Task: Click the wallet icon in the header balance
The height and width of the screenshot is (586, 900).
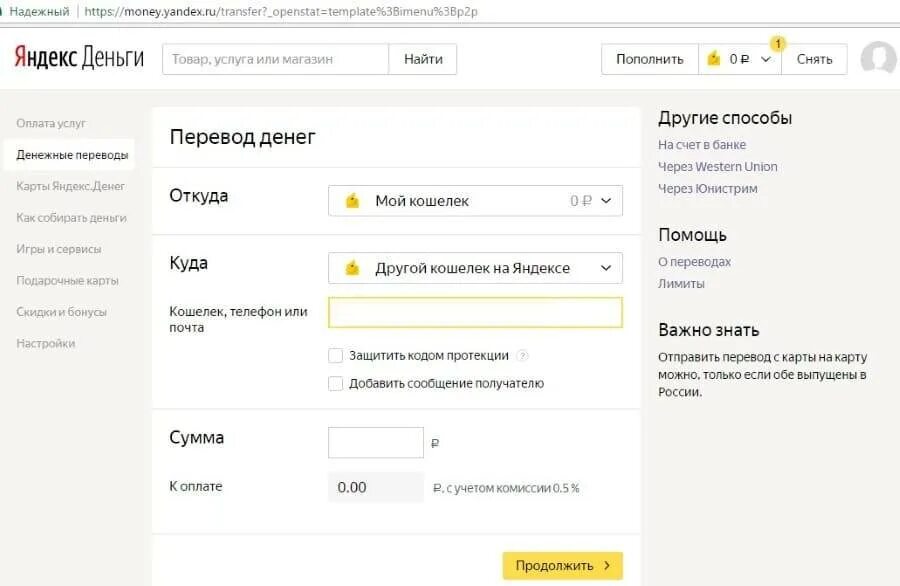Action: coord(713,59)
